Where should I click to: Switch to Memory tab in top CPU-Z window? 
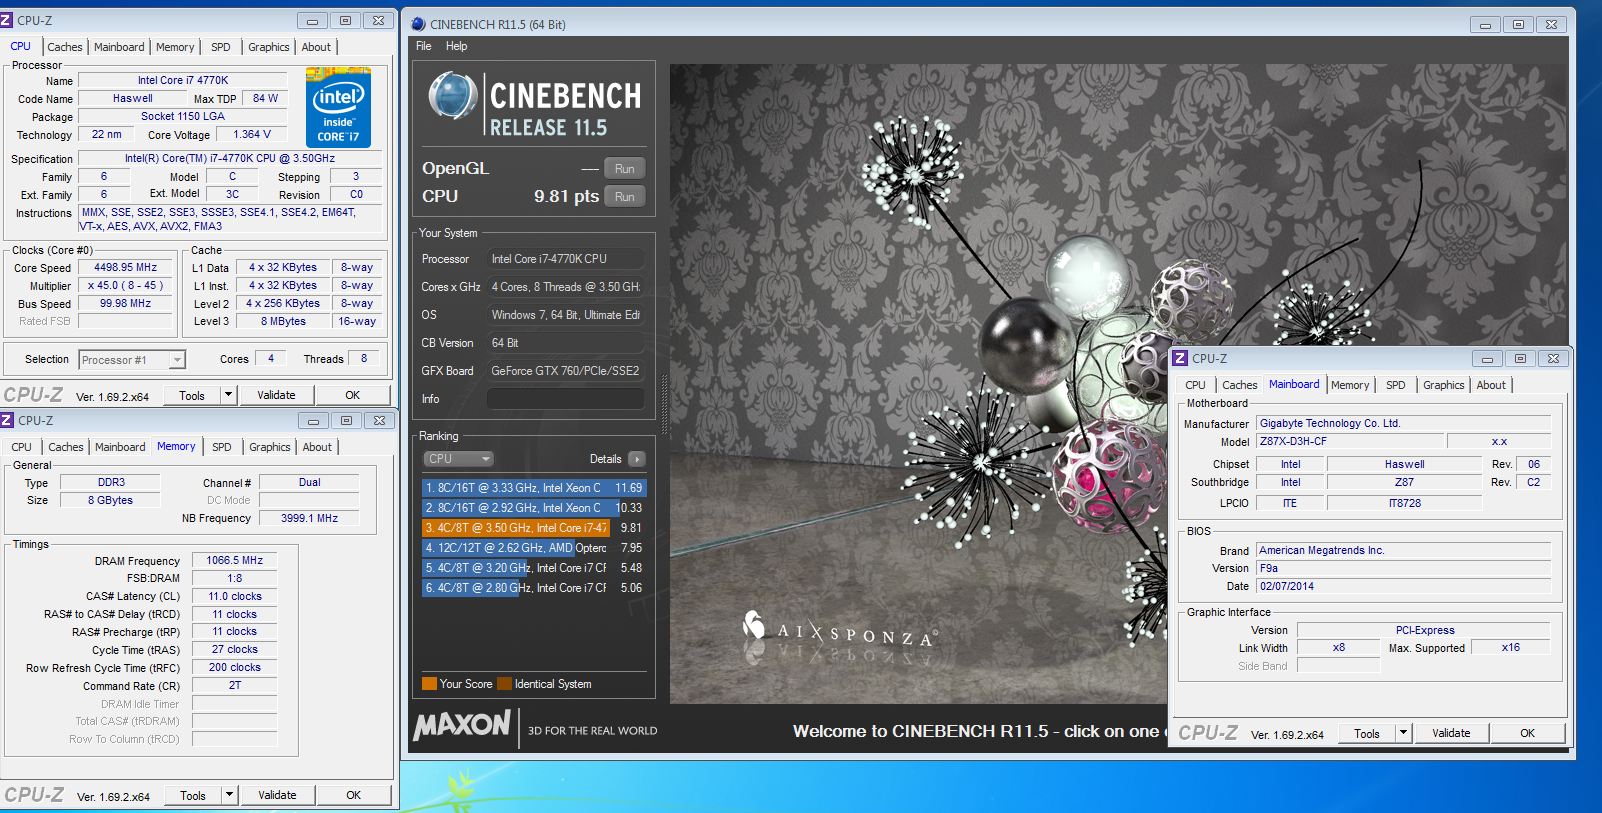(175, 47)
